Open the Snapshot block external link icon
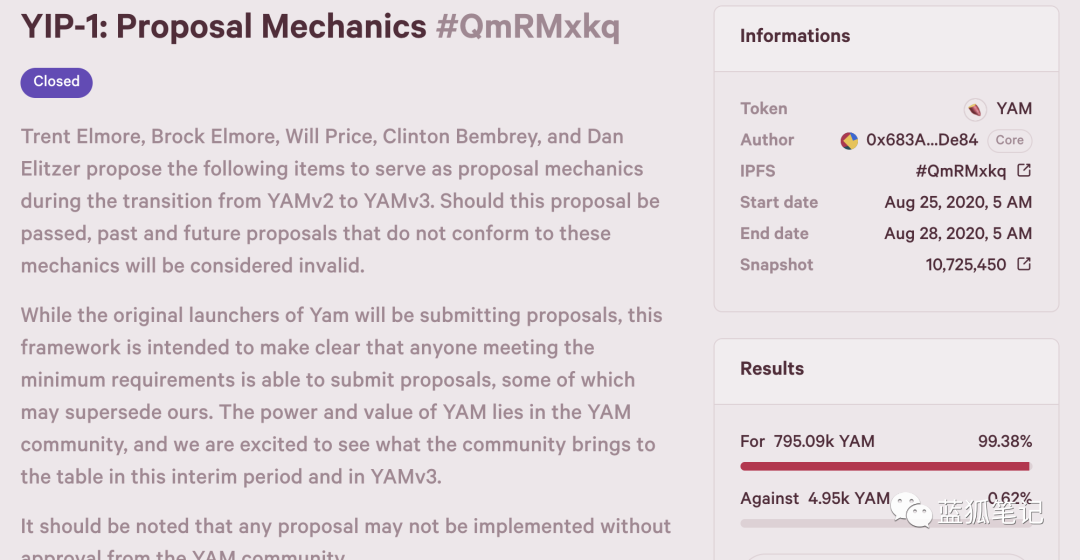The image size is (1080, 560). [x=1024, y=265]
